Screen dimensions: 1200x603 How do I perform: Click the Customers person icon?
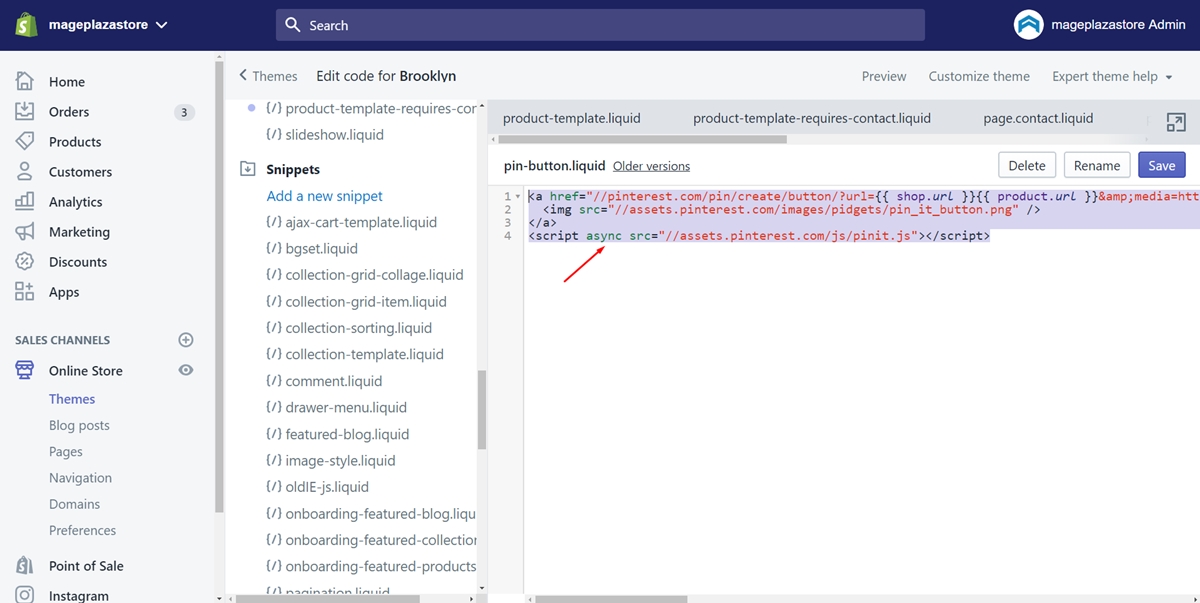(25, 172)
